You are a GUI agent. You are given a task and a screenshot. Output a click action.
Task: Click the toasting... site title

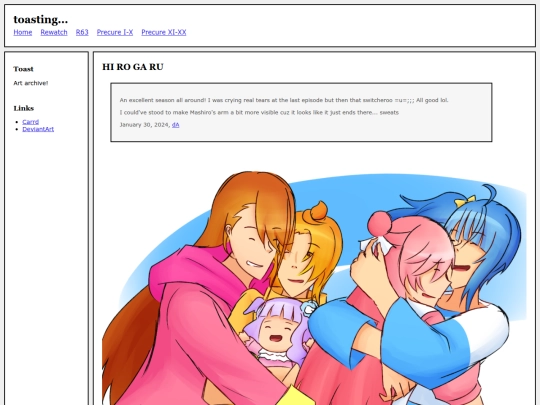pos(41,20)
